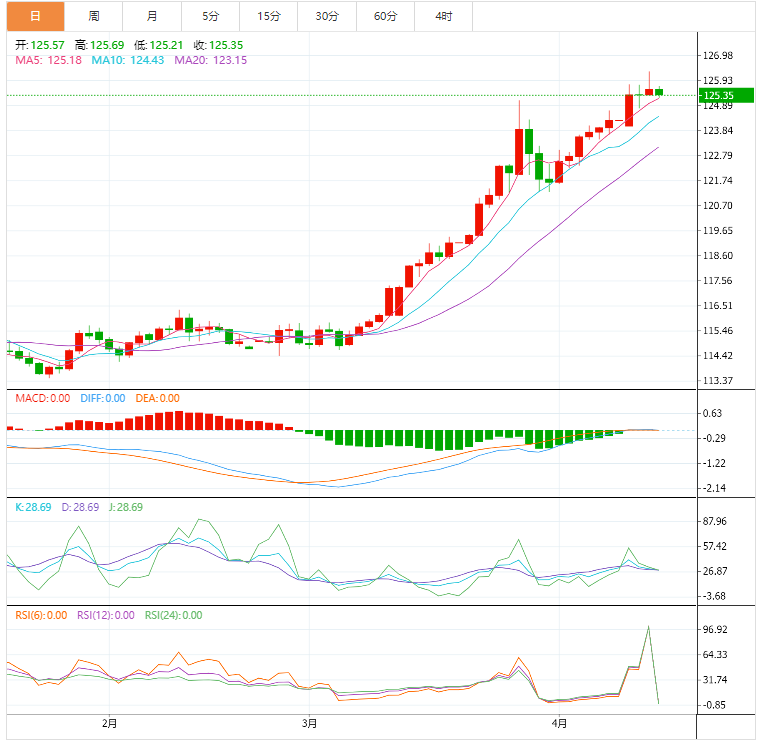Click the MA20: 123.15 indicator label

(210, 61)
